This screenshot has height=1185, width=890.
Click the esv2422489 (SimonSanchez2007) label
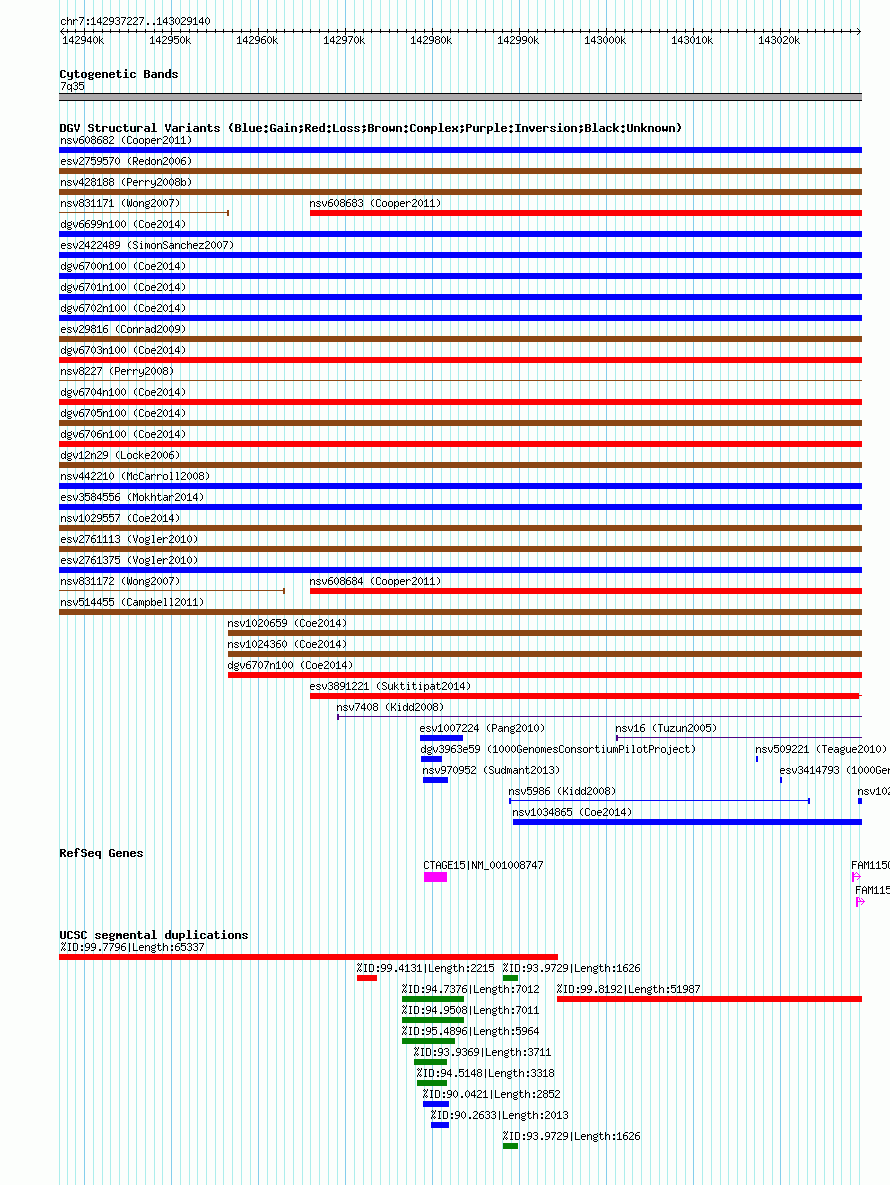[x=147, y=246]
